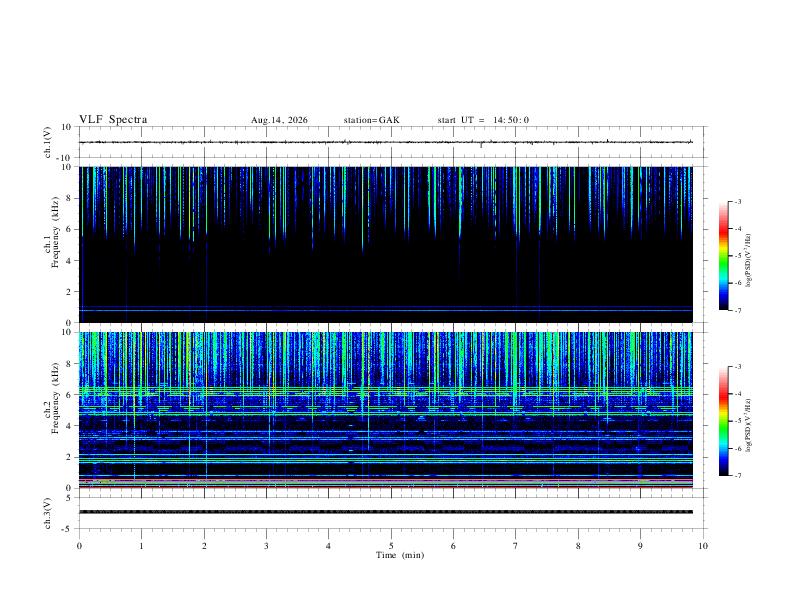Screen dimensions: 792x612
Task: Click the ch.2 Frequency (kHz) axis label
Action: [x=51, y=411]
